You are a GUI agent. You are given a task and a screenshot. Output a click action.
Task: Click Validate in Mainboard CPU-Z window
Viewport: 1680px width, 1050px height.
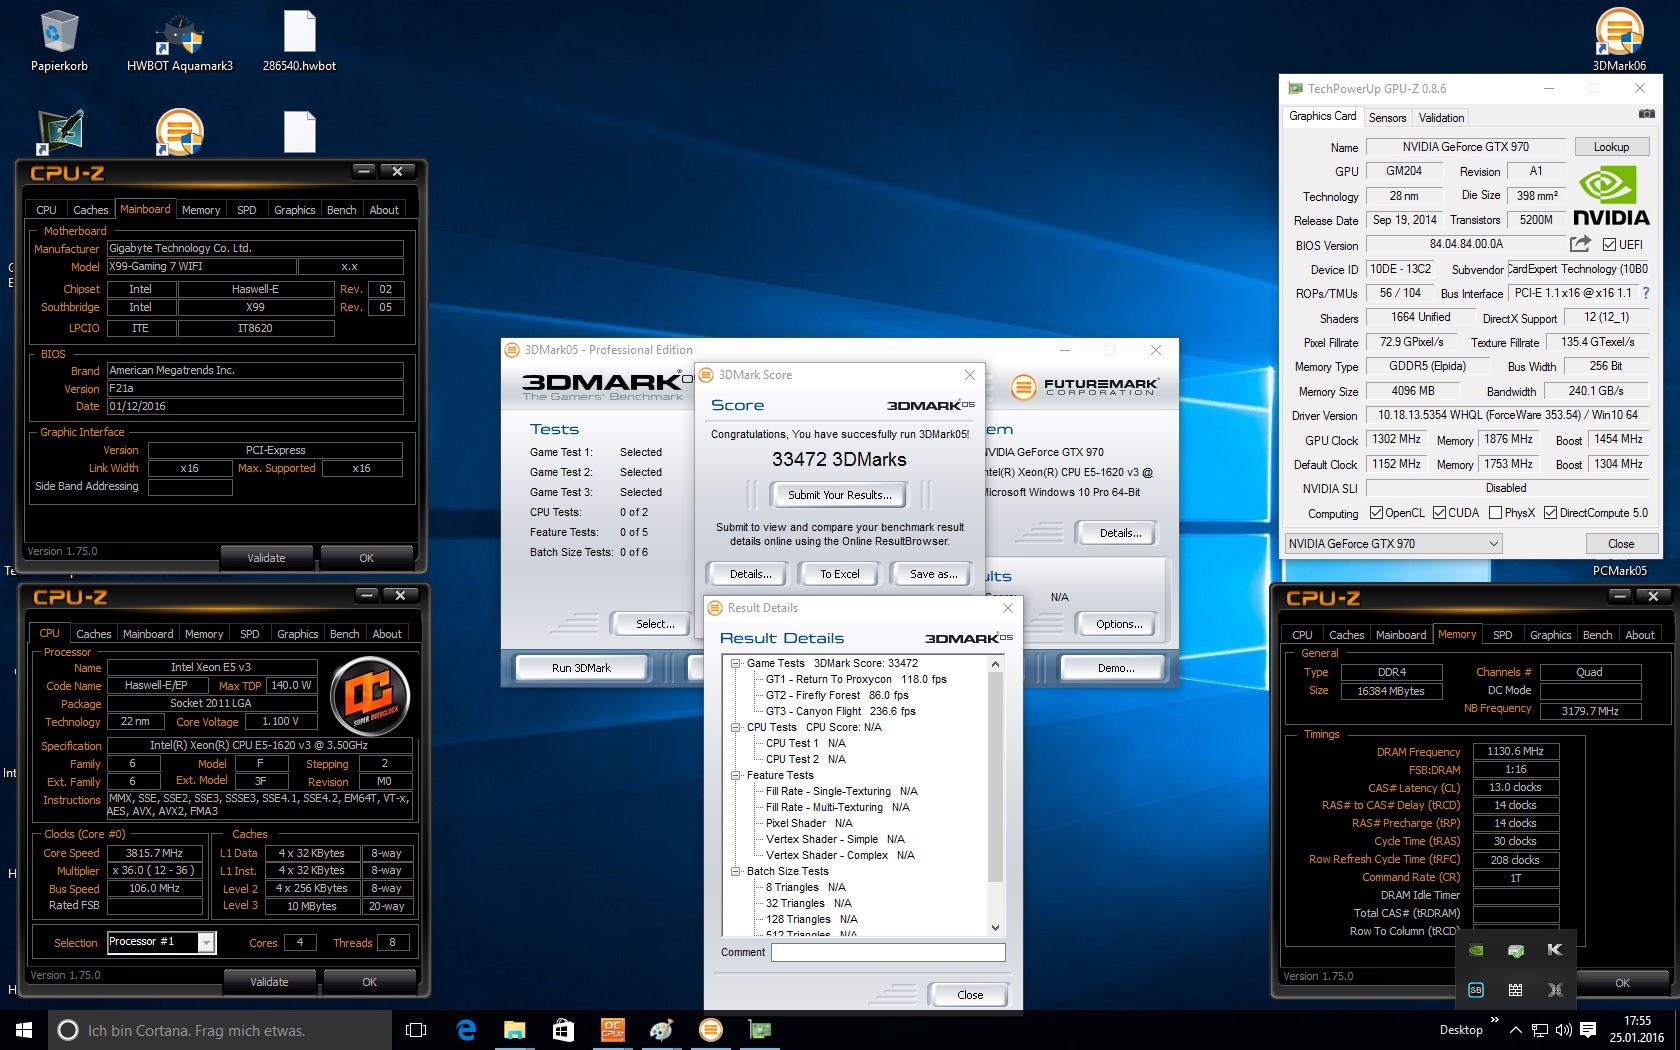point(266,558)
